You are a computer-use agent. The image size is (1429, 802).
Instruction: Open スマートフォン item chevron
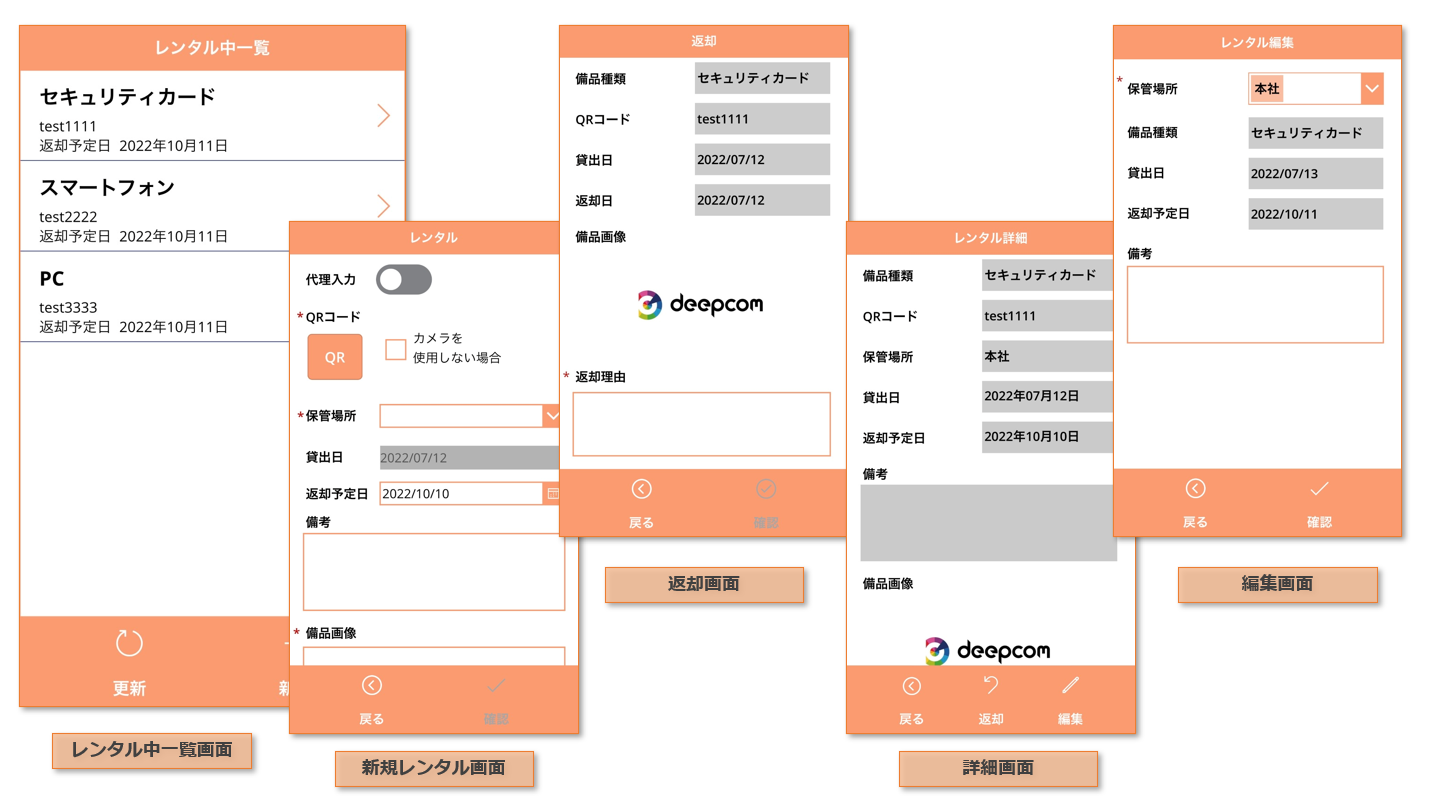point(383,206)
